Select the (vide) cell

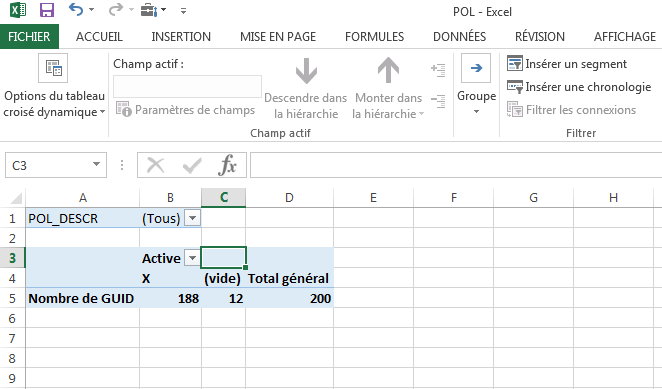pyautogui.click(x=223, y=278)
